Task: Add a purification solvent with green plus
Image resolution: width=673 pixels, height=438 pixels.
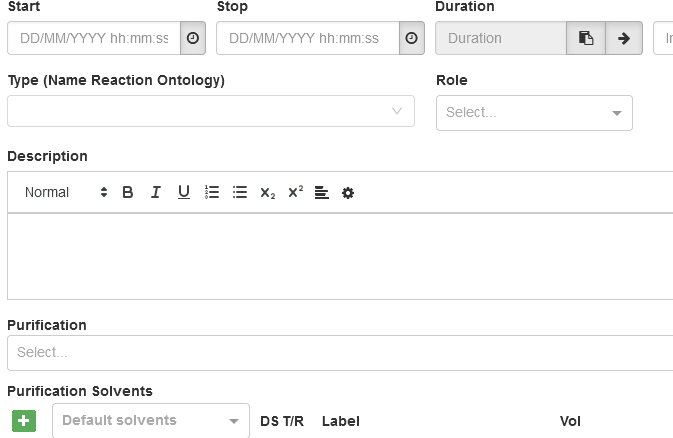Action: click(24, 421)
